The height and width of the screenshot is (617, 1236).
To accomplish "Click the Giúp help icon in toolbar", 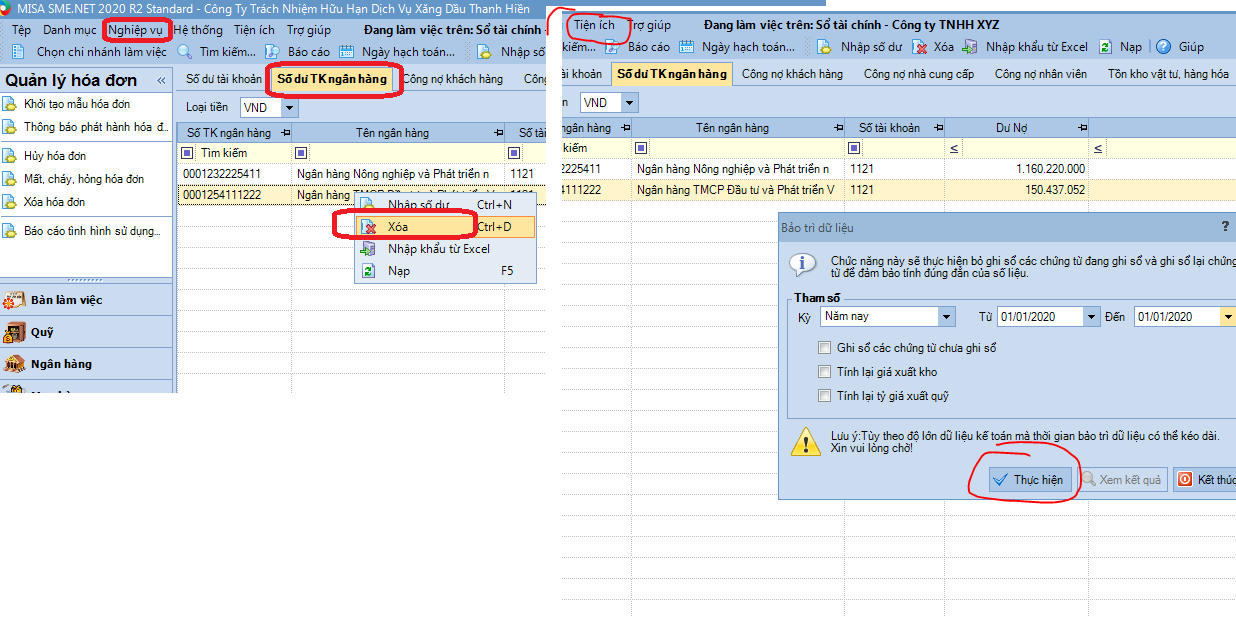I will pyautogui.click(x=1163, y=47).
